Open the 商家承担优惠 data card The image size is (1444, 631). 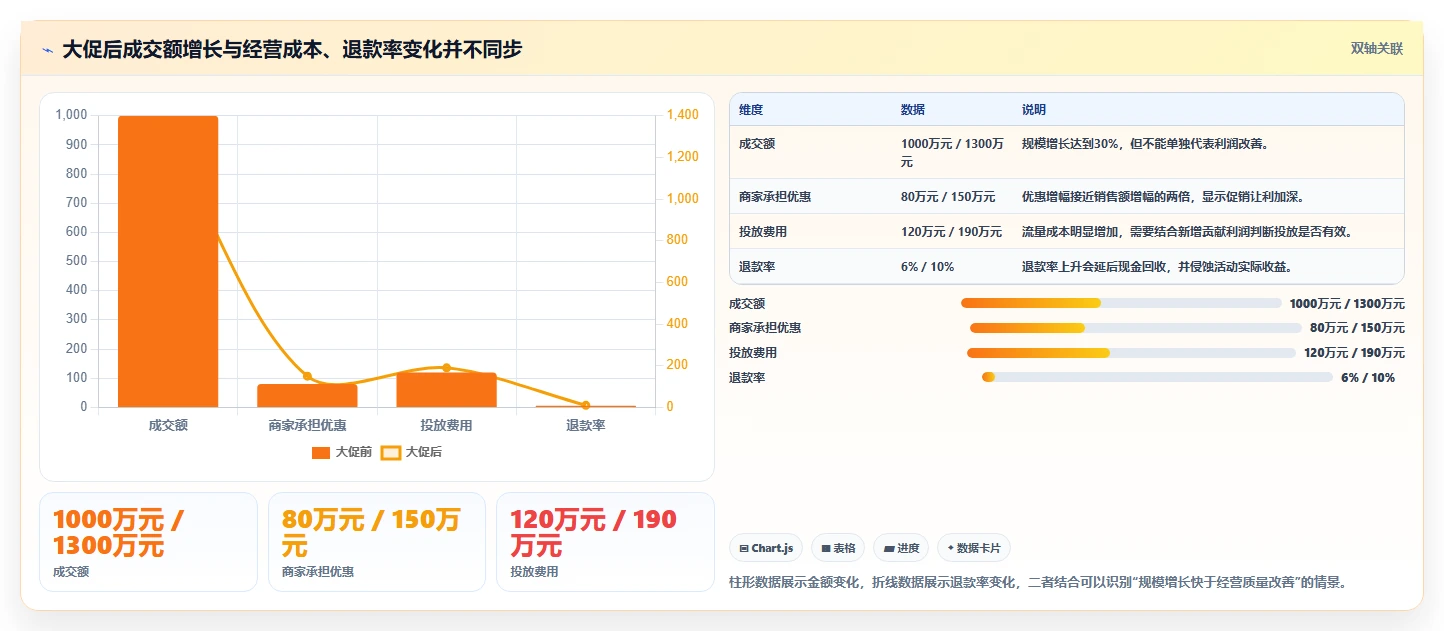[377, 542]
